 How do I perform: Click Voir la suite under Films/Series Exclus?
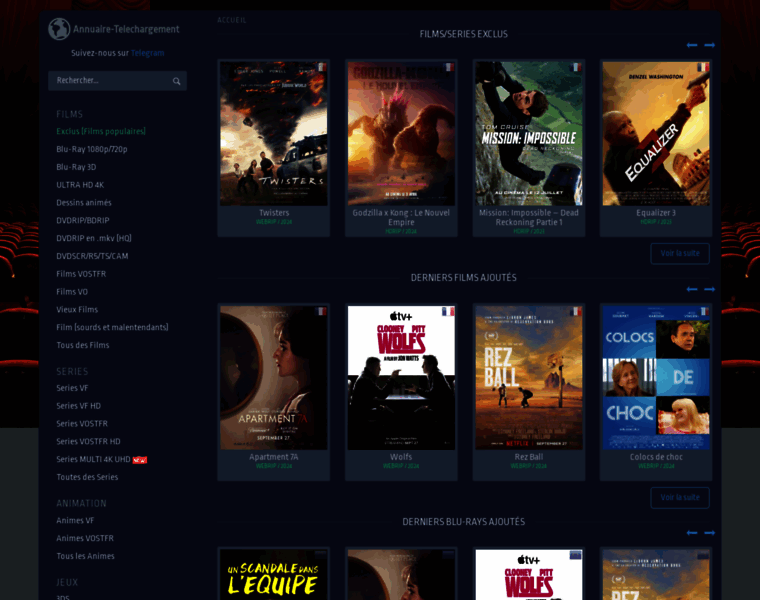tap(680, 253)
